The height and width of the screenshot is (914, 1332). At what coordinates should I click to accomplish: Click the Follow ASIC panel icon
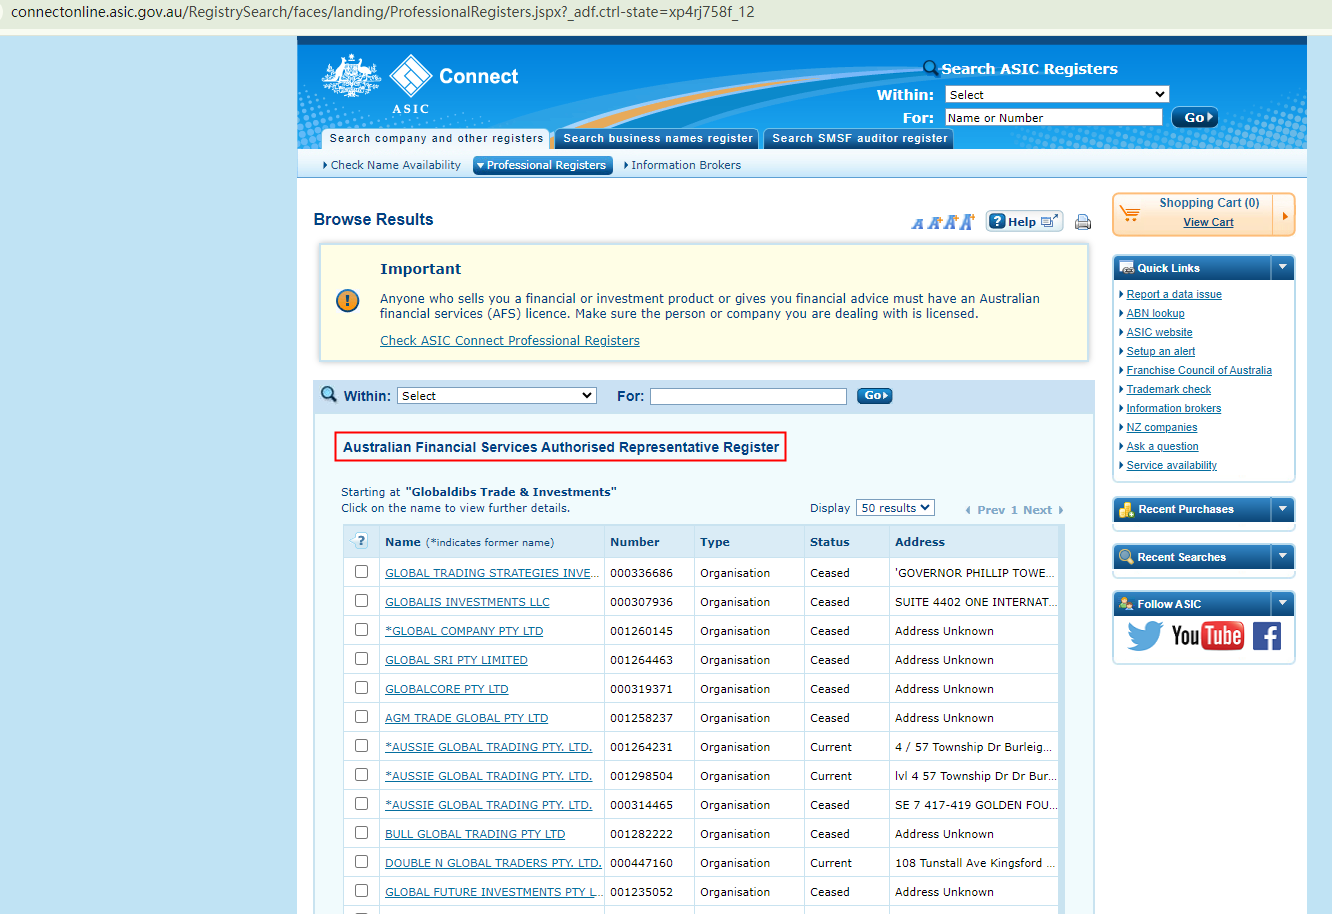(x=1127, y=604)
